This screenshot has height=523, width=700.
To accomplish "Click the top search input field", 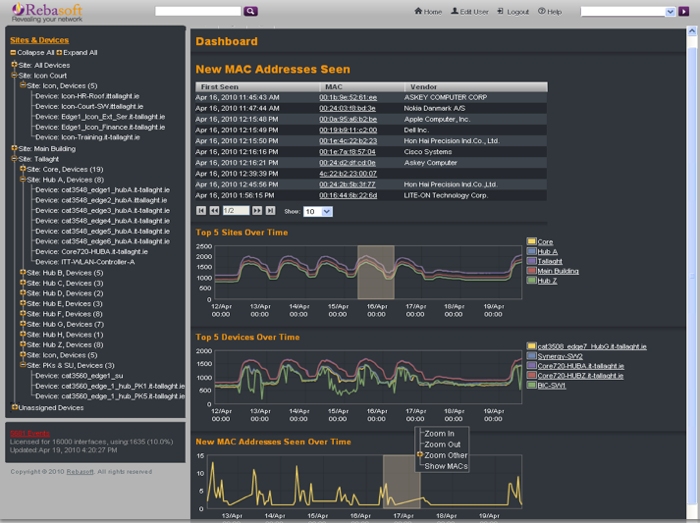I will click(198, 11).
